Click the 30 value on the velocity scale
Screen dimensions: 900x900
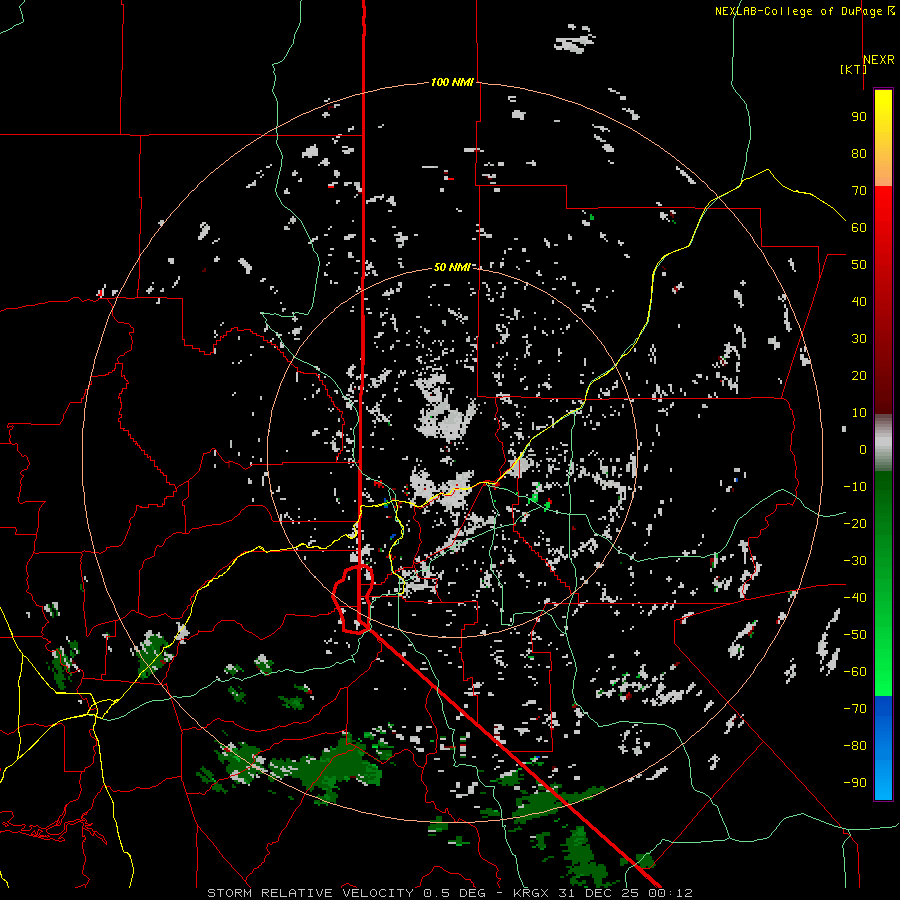click(859, 339)
